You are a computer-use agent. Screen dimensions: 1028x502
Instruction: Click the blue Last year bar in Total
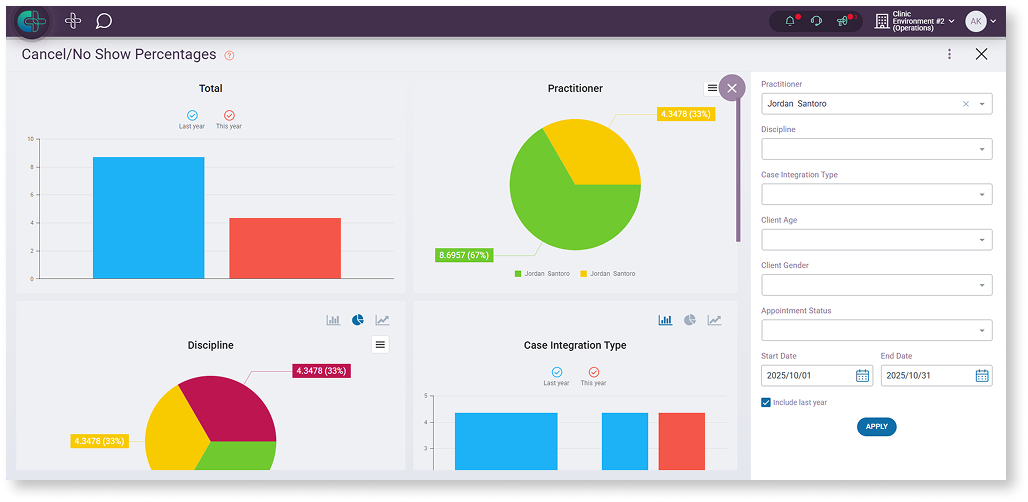pyautogui.click(x=148, y=217)
